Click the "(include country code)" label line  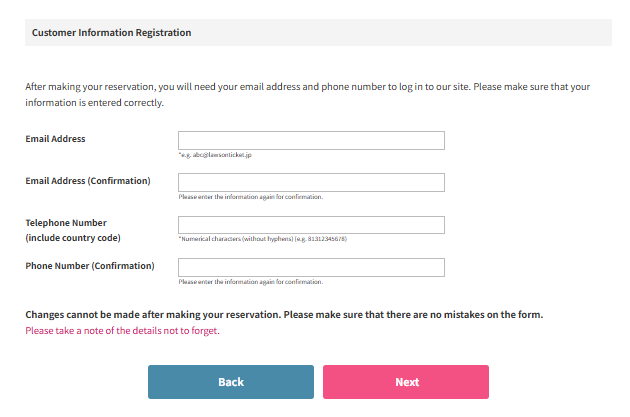click(x=75, y=238)
